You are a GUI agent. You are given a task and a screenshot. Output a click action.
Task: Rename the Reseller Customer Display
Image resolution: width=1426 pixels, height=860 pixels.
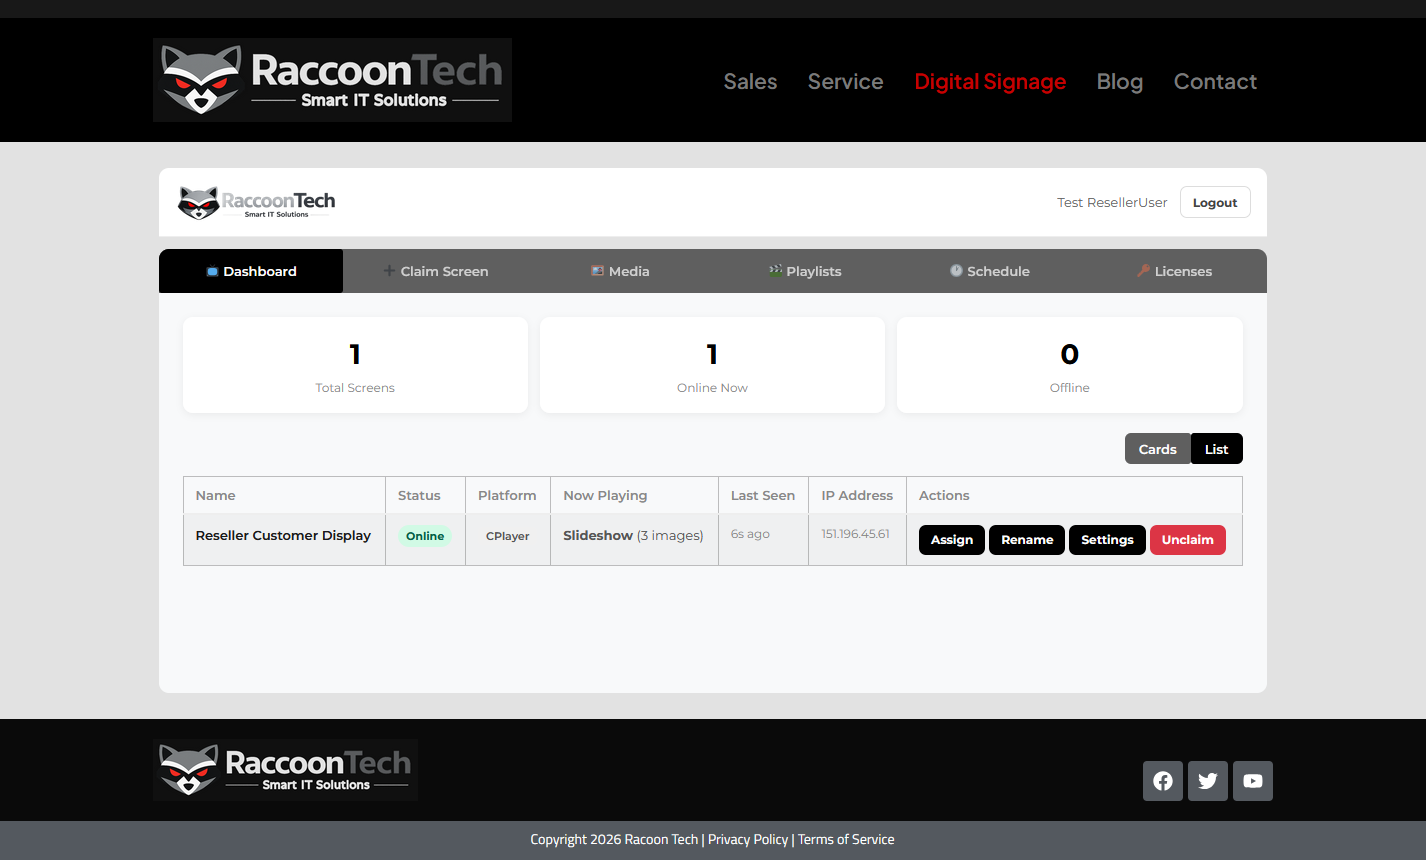[x=1026, y=539]
